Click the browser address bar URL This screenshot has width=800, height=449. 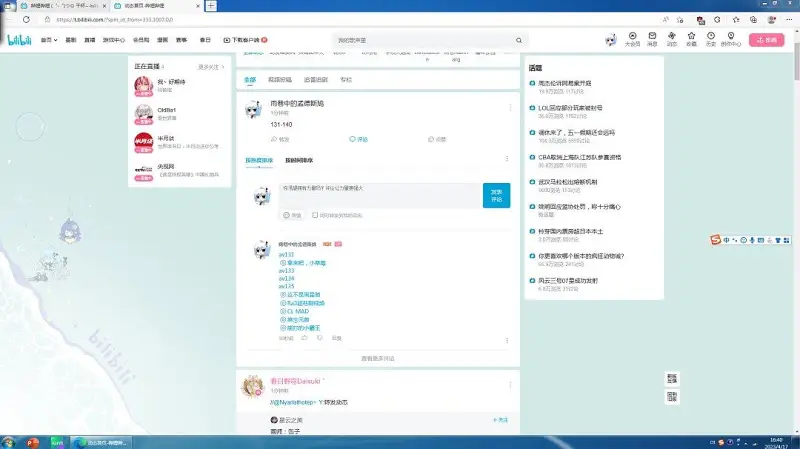(x=114, y=19)
